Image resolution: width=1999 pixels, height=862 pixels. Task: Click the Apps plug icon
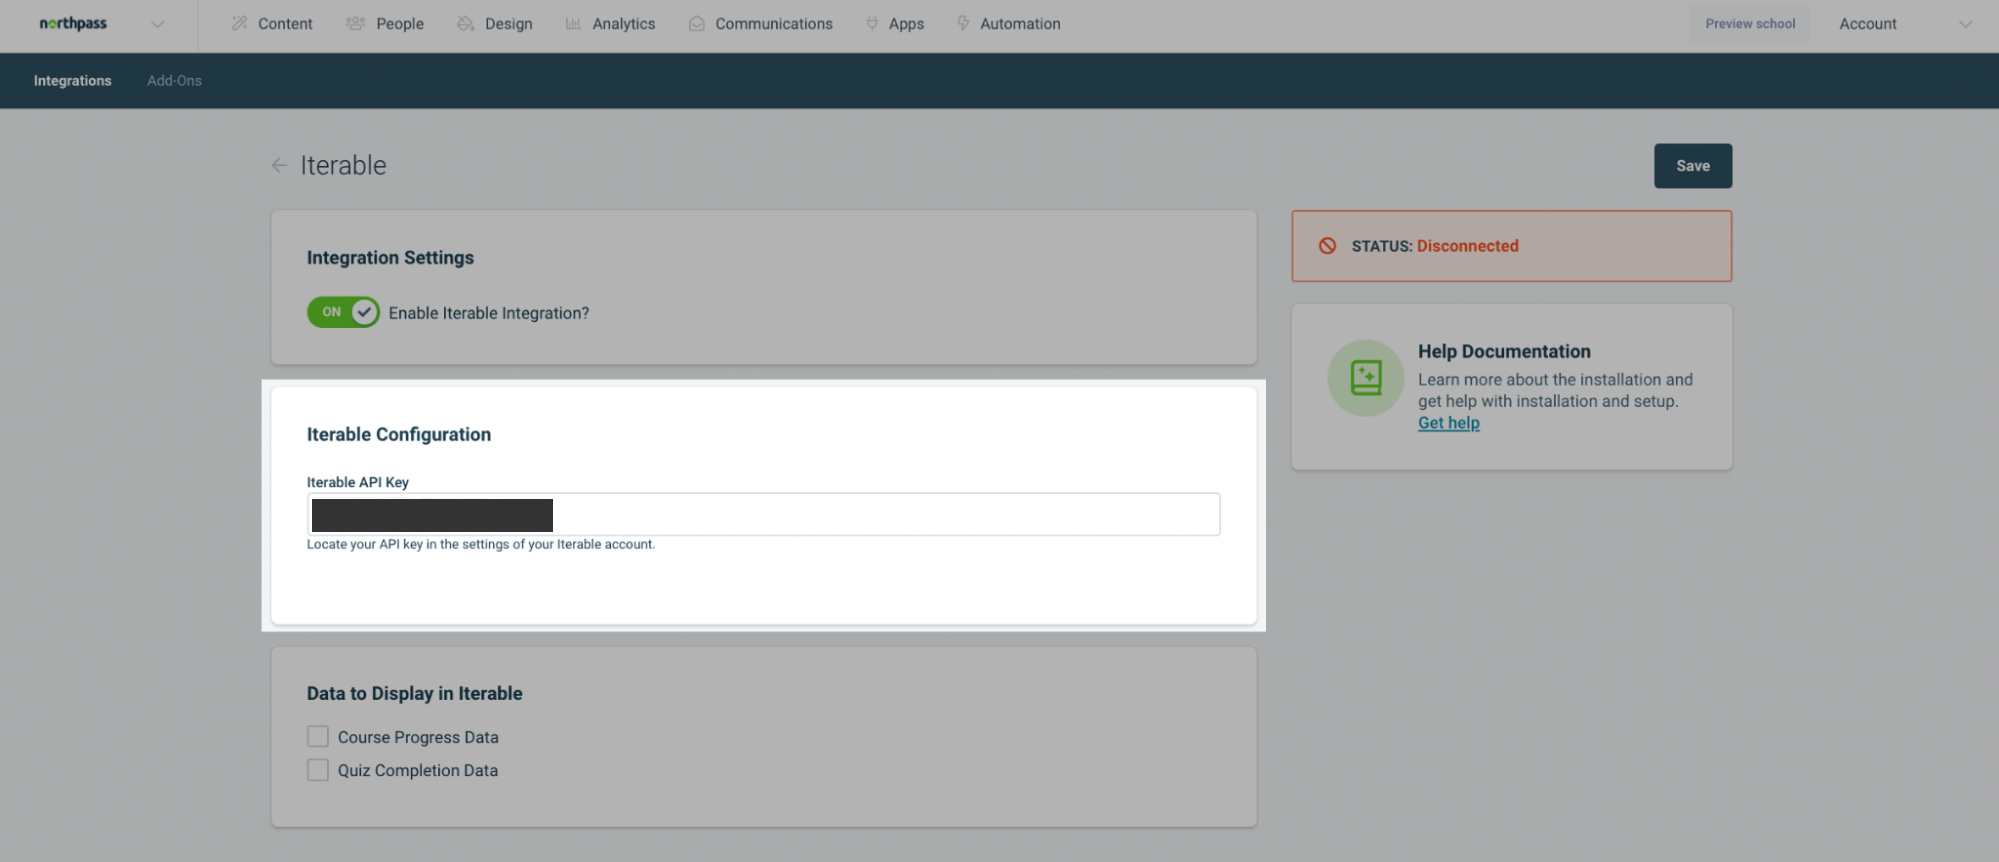click(x=872, y=23)
